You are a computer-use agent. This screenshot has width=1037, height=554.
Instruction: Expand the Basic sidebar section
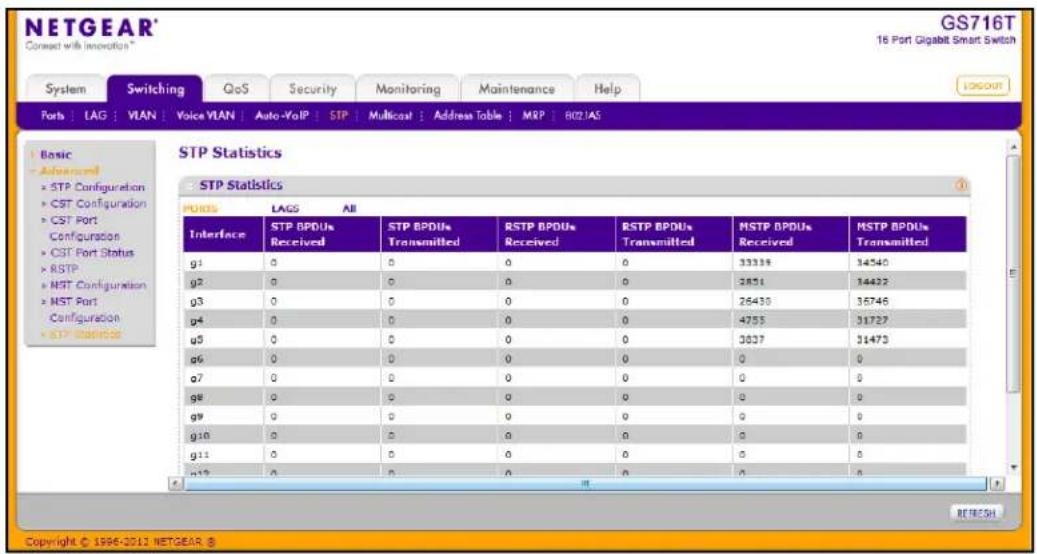56,154
